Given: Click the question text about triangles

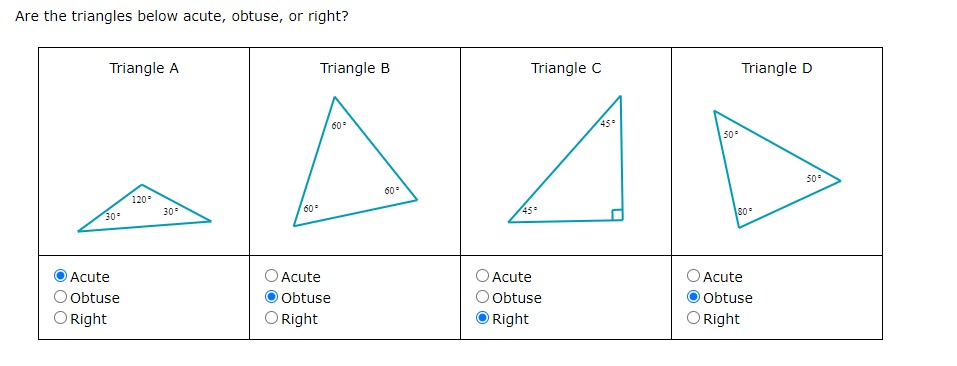Looking at the screenshot, I should click(x=182, y=16).
